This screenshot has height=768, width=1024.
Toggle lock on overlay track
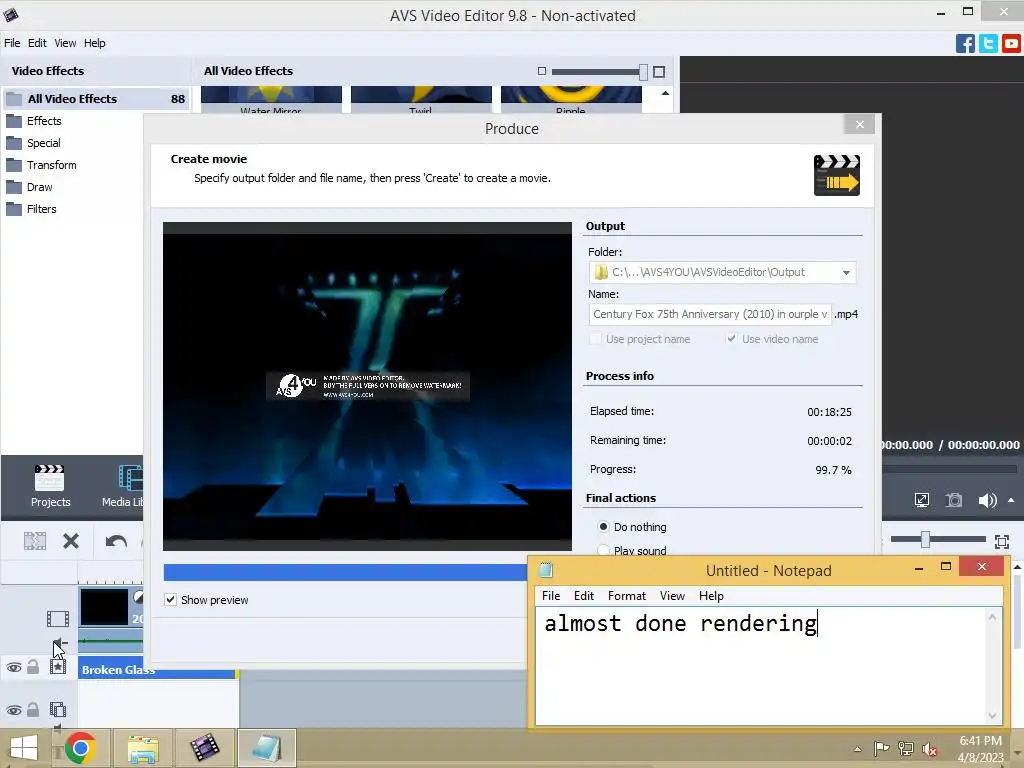coord(33,709)
